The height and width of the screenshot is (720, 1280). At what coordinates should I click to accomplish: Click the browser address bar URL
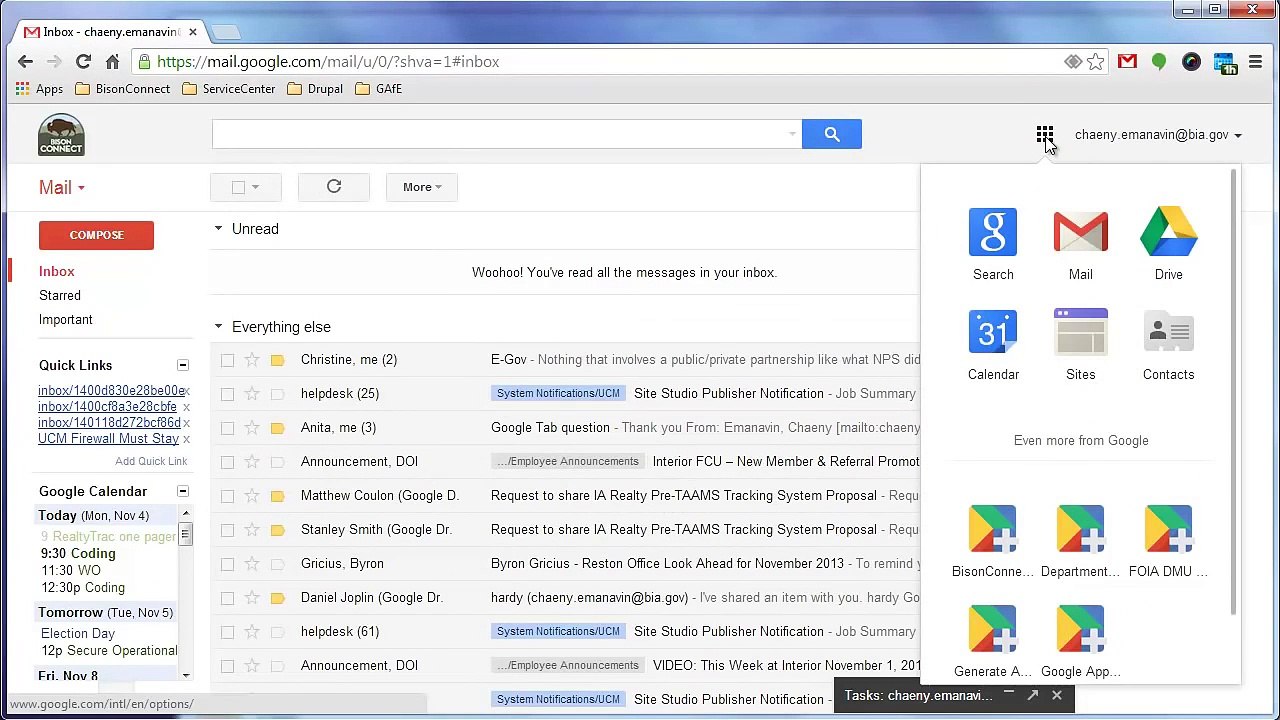328,62
